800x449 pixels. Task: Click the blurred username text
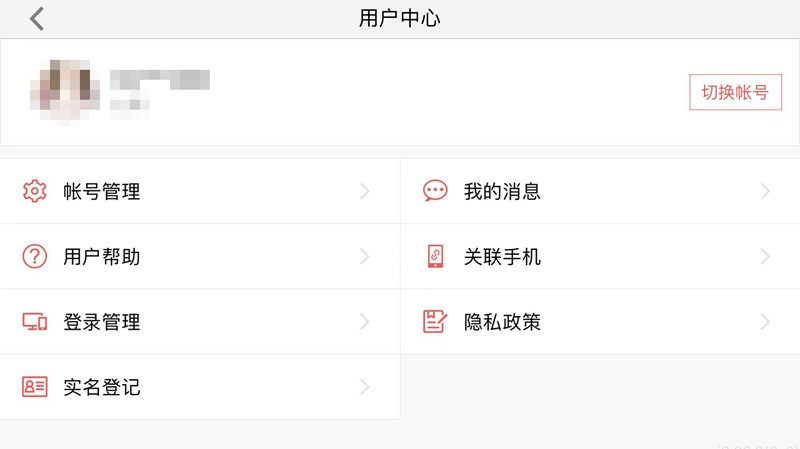coord(160,80)
